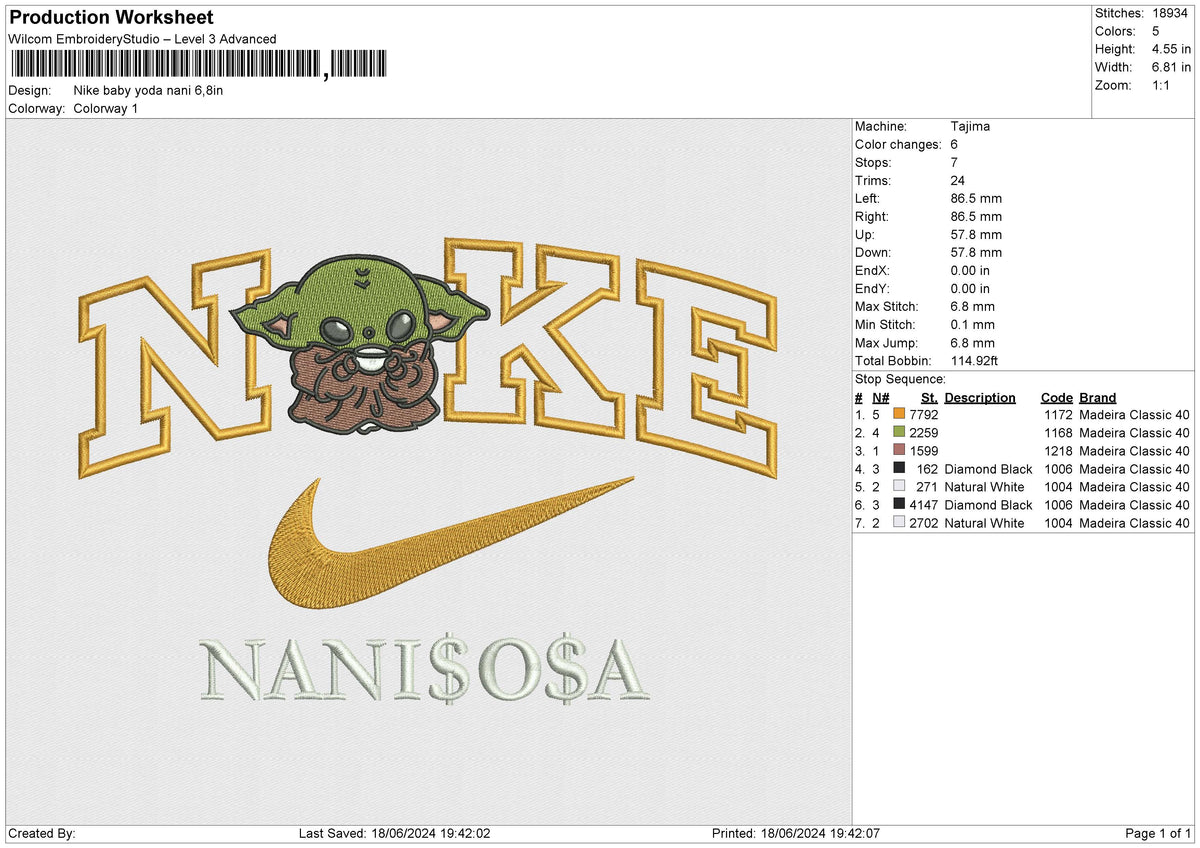
Task: Click the orange swatch for stop 1
Action: coord(899,415)
